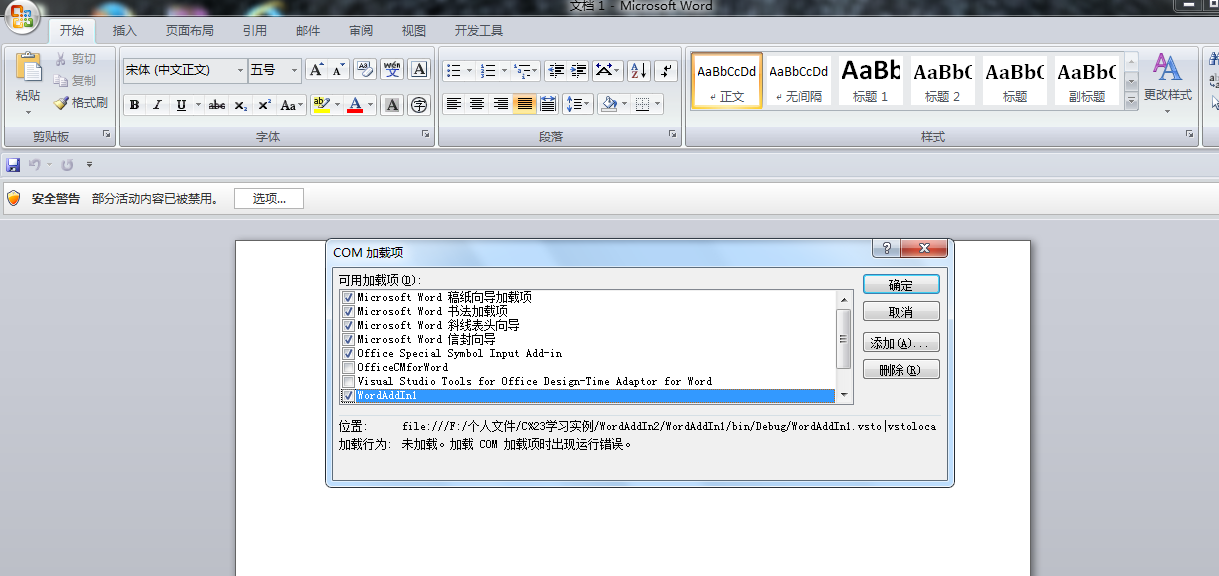Viewport: 1219px width, 576px height.
Task: Click the Copy (复制) icon
Action: pyautogui.click(x=62, y=81)
